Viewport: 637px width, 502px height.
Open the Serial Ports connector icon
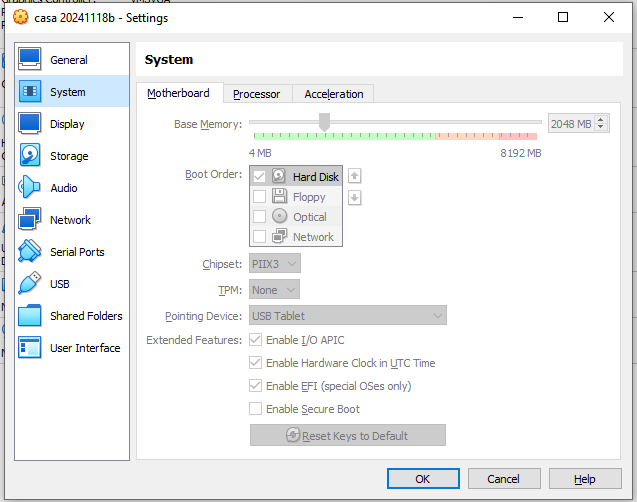tap(29, 251)
